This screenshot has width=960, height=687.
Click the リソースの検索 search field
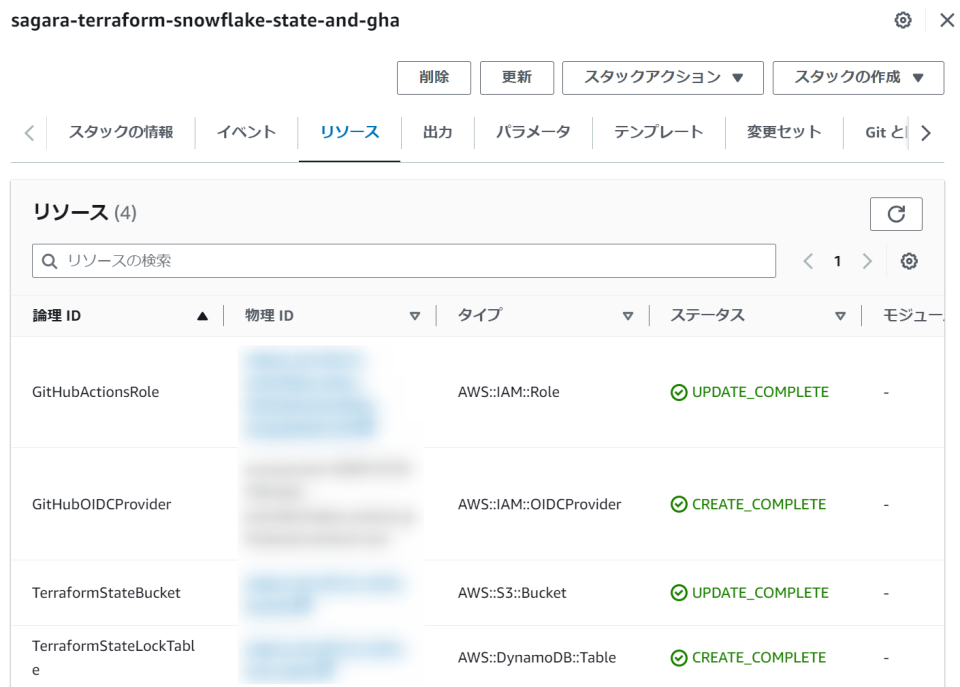(404, 261)
